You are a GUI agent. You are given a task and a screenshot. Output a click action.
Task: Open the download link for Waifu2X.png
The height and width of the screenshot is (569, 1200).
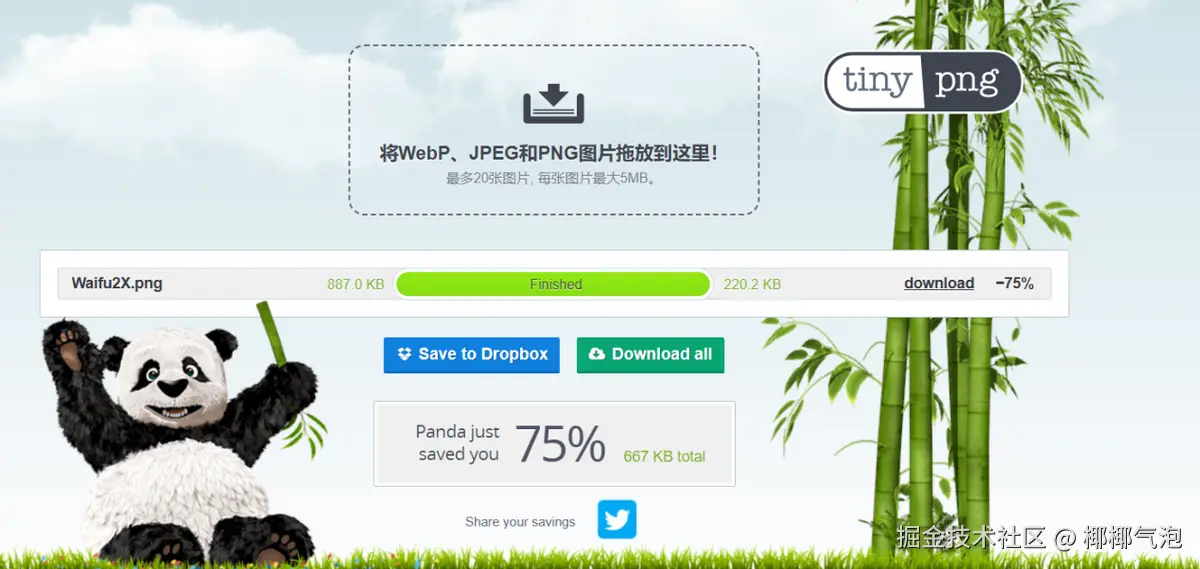tap(939, 283)
